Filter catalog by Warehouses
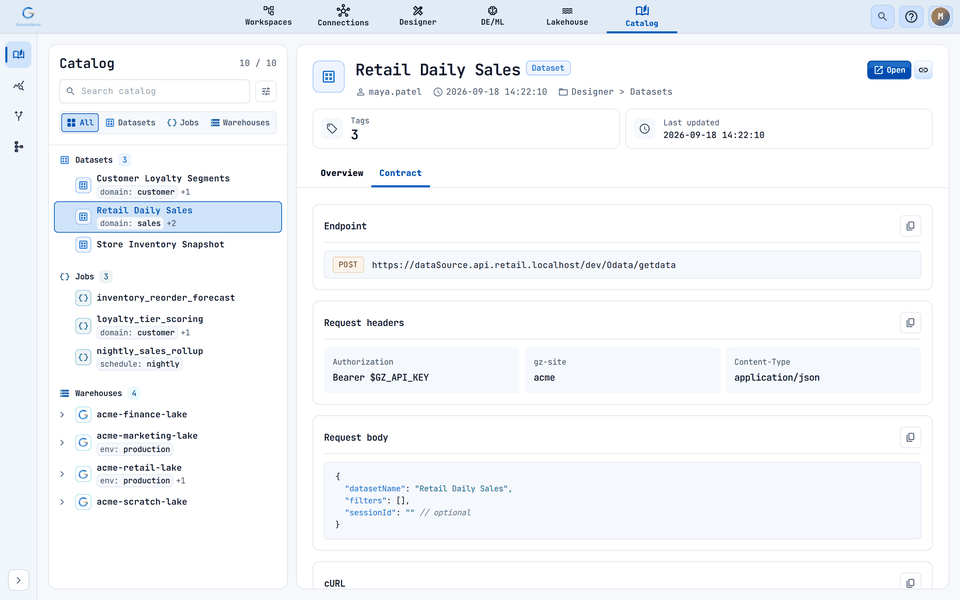Screen dimensions: 960x600 (x=240, y=122)
